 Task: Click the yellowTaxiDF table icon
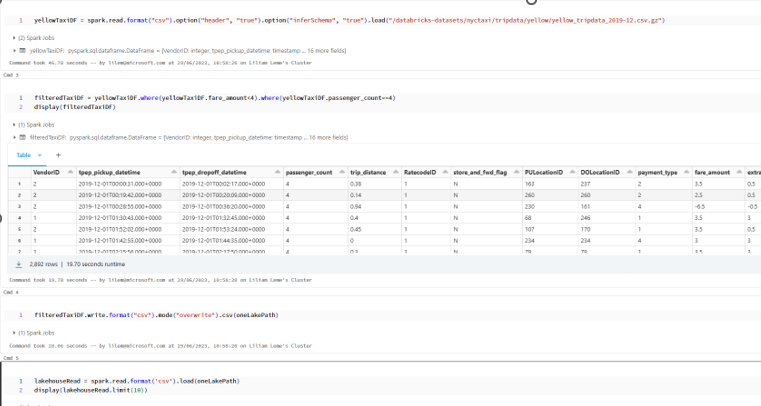tap(22, 50)
